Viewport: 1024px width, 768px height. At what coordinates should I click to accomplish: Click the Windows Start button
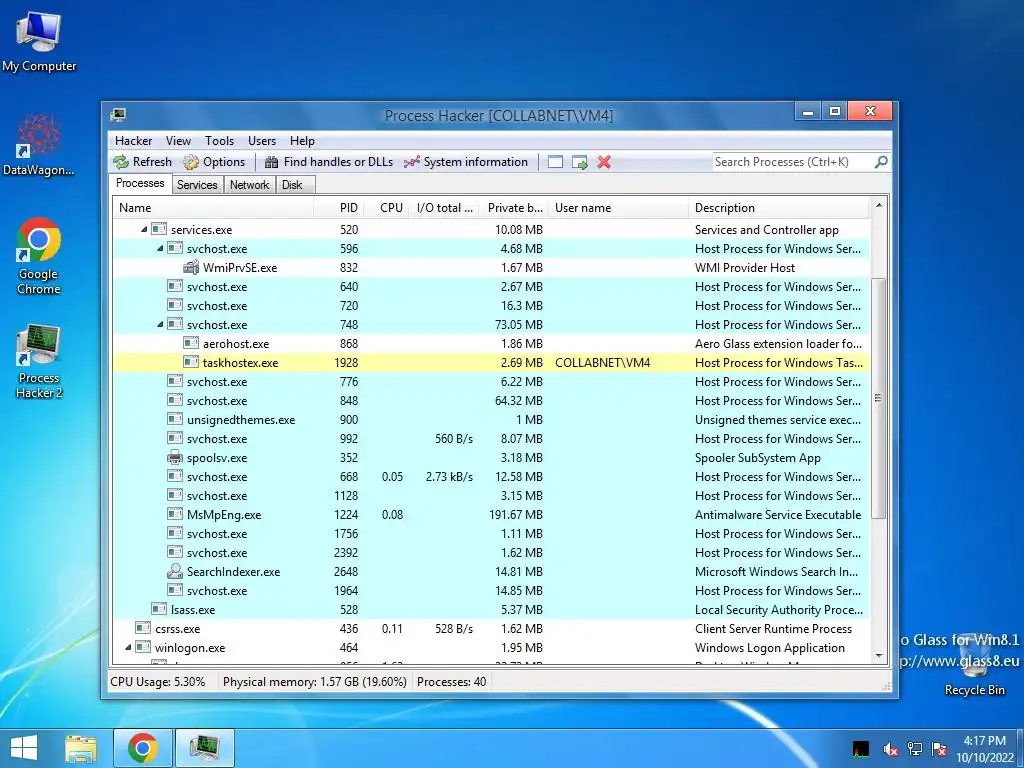24,748
